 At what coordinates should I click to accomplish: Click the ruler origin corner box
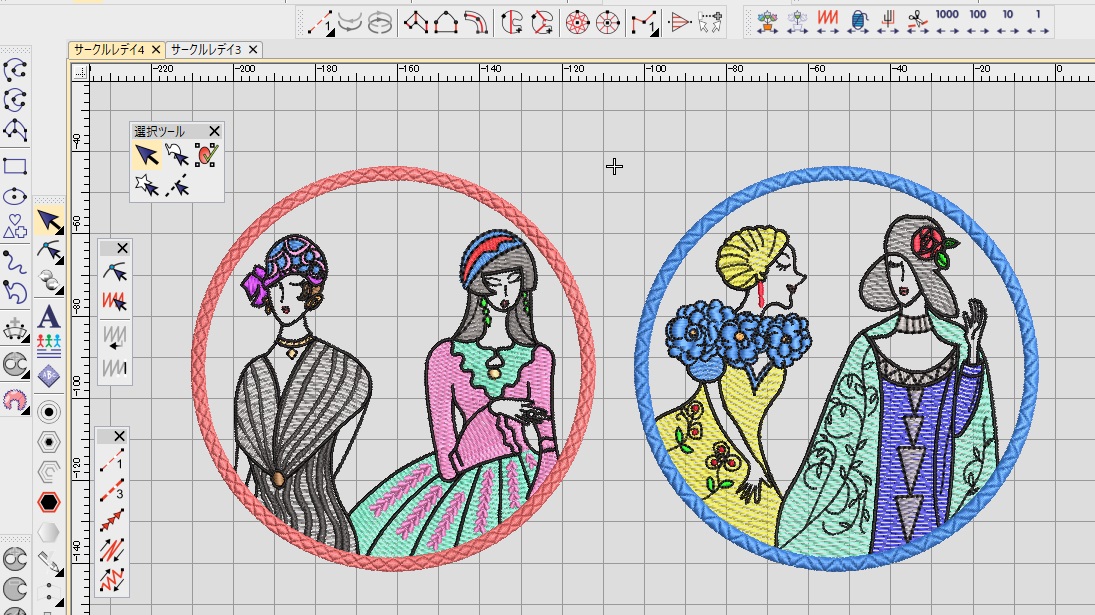point(81,72)
